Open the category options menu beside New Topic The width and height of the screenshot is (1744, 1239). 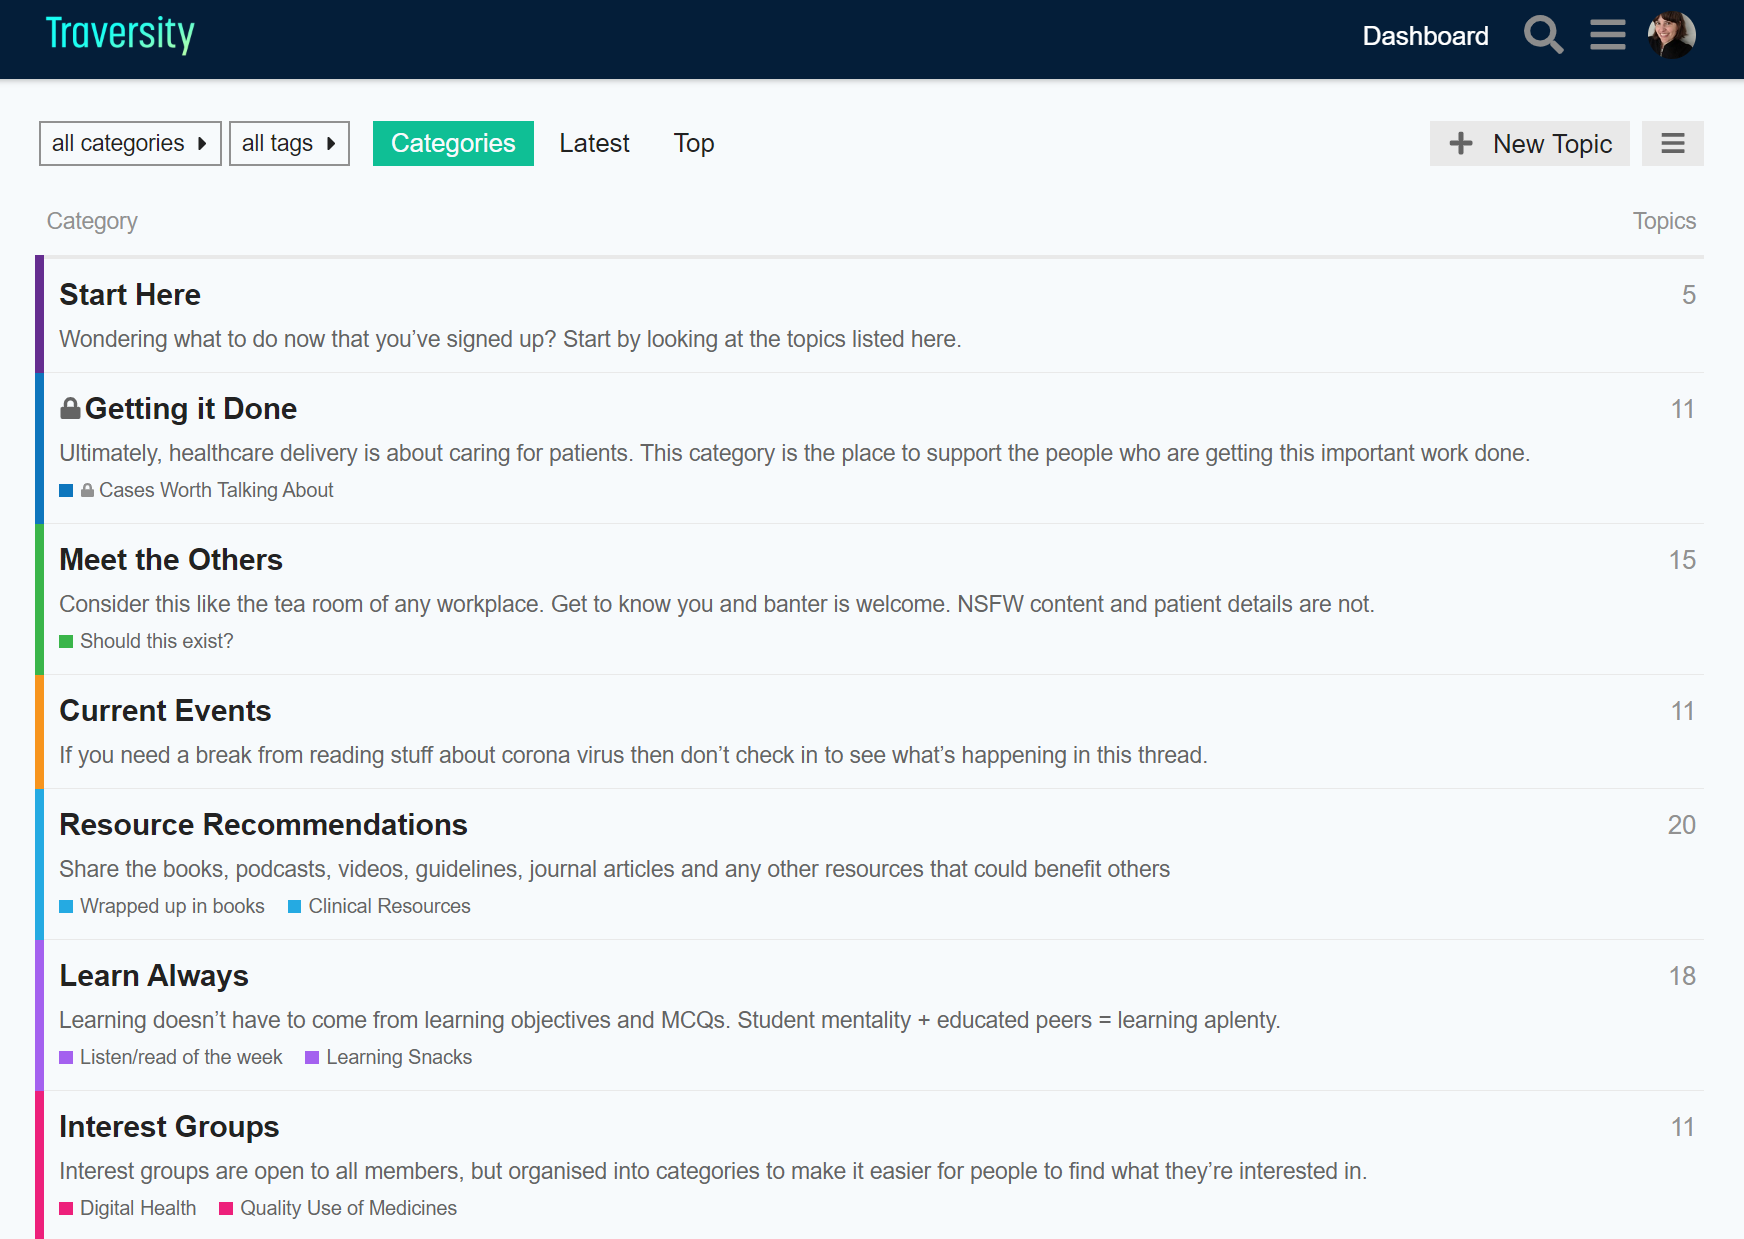click(1673, 143)
